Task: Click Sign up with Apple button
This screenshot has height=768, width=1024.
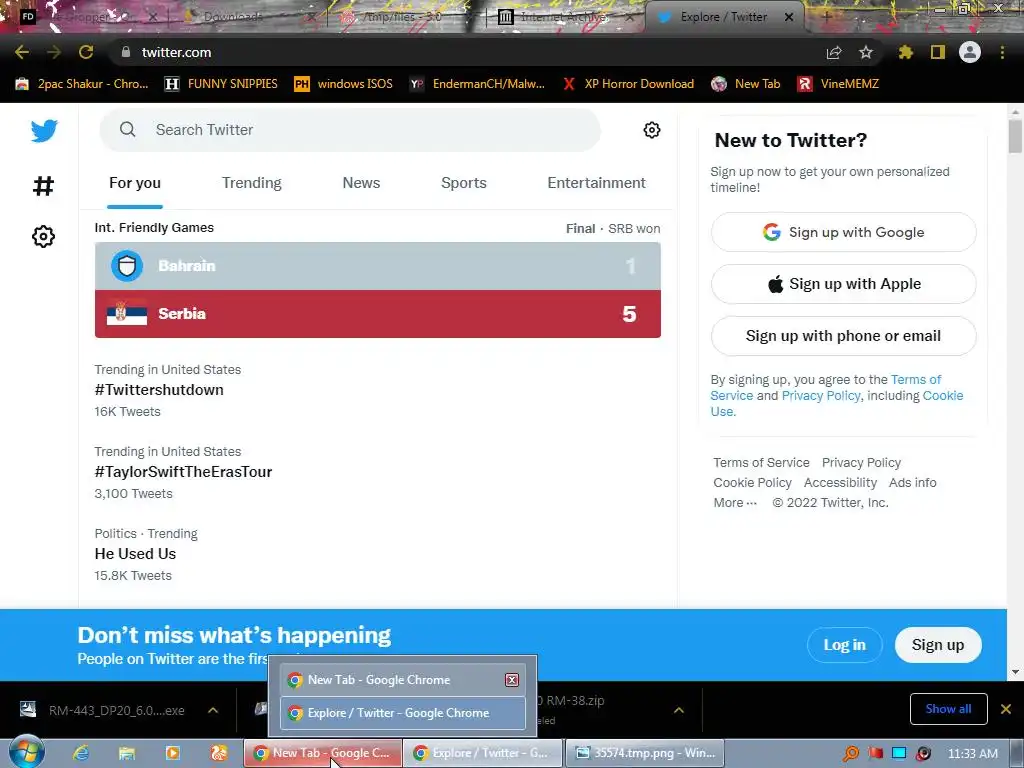Action: coord(843,284)
